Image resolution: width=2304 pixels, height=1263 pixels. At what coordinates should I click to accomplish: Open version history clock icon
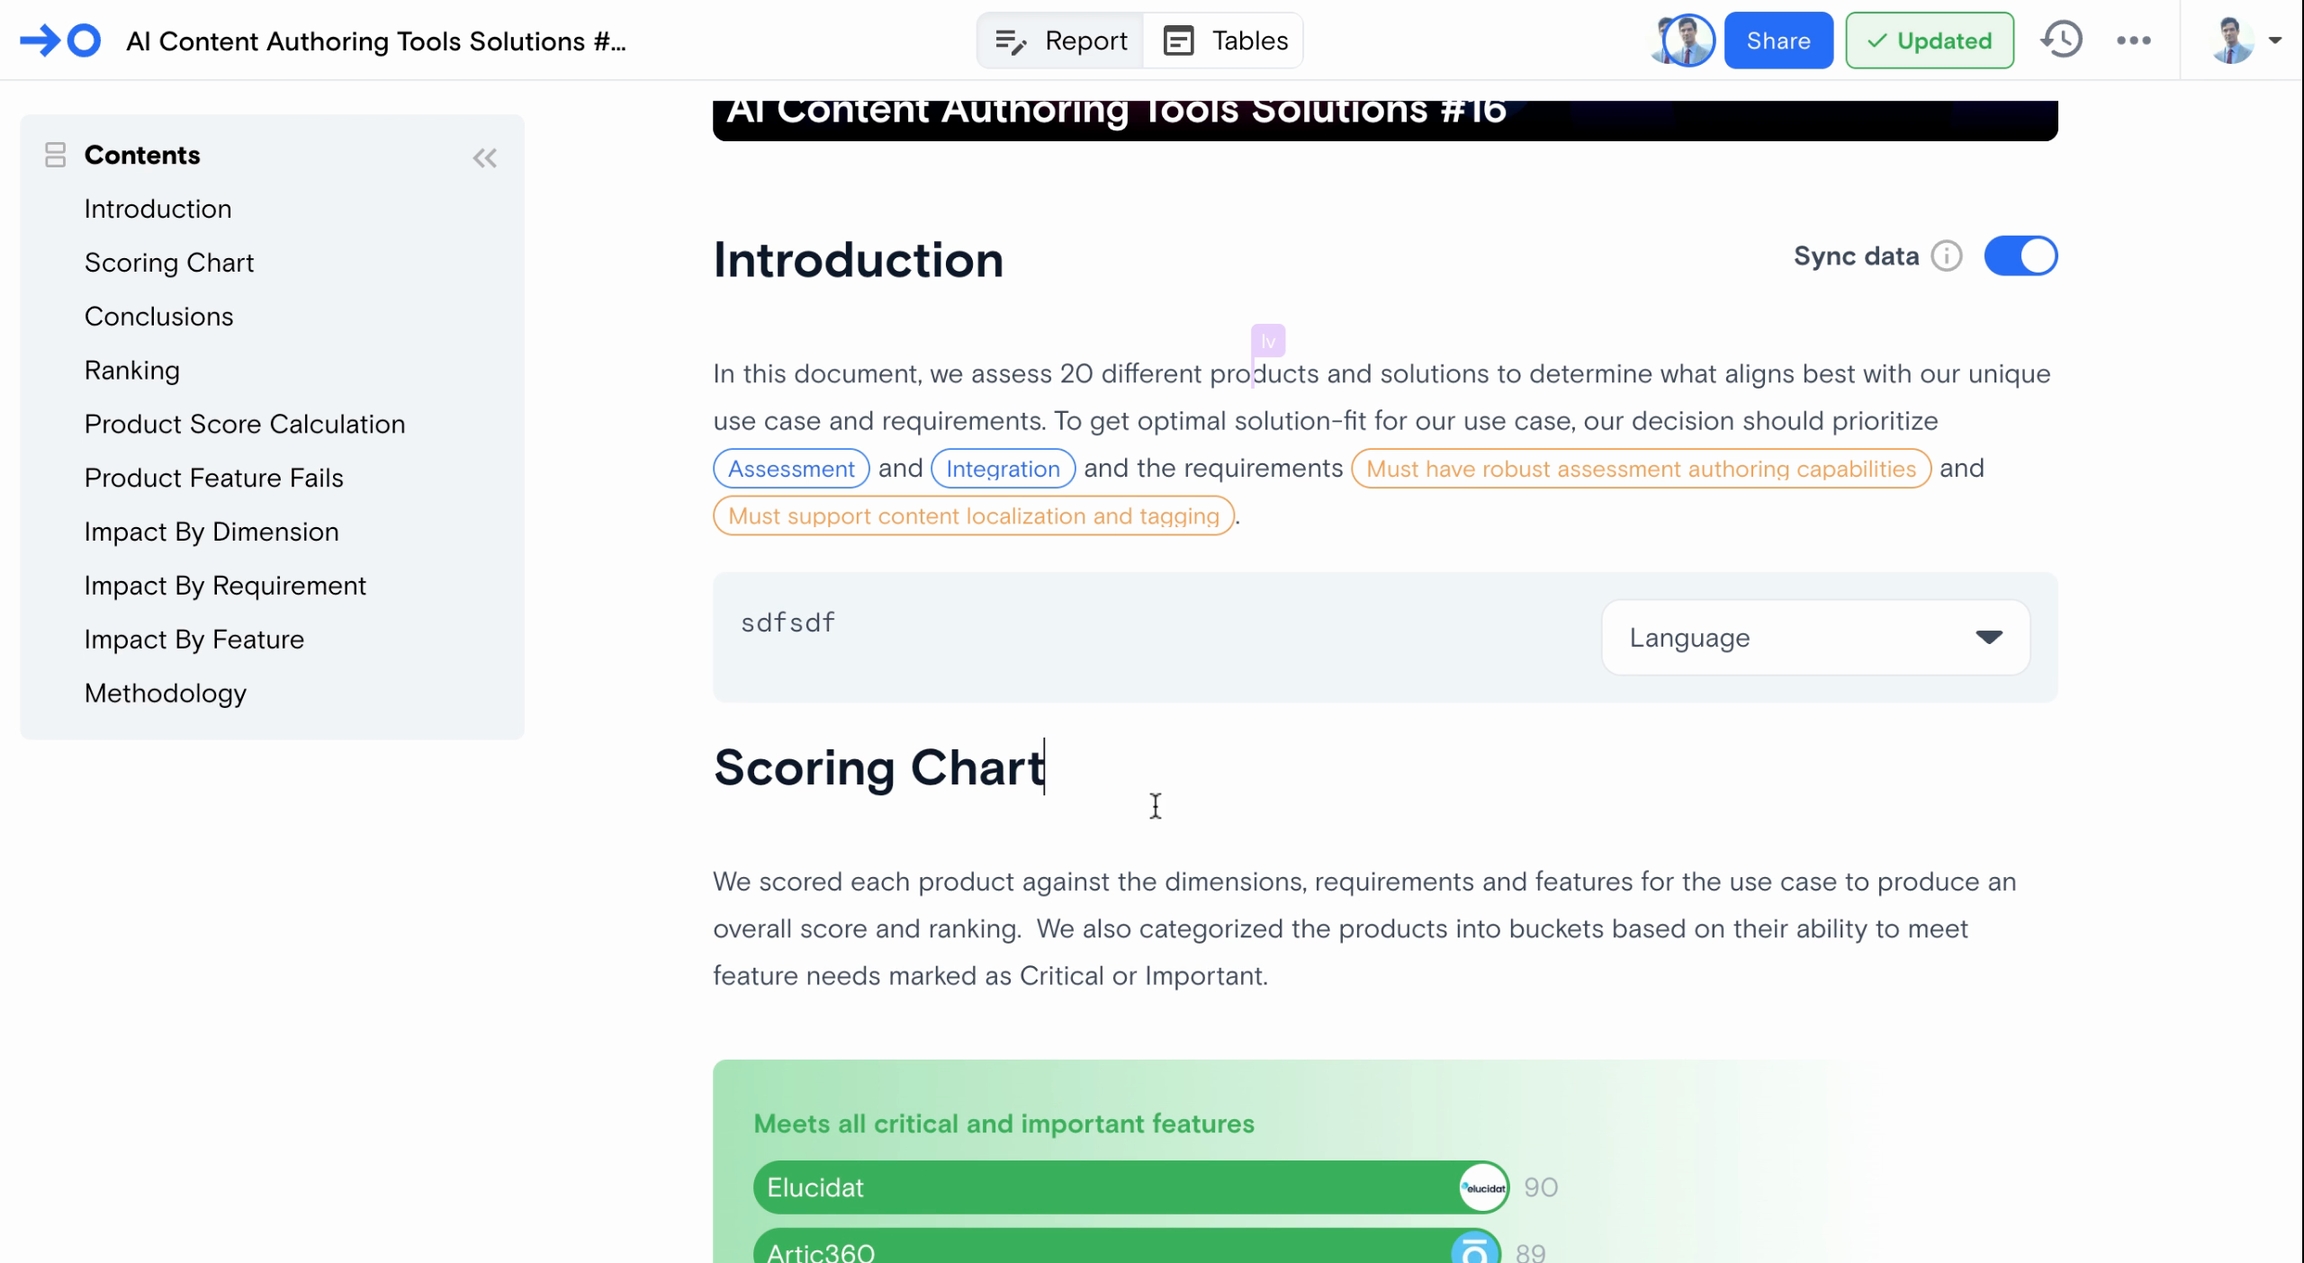click(2062, 40)
